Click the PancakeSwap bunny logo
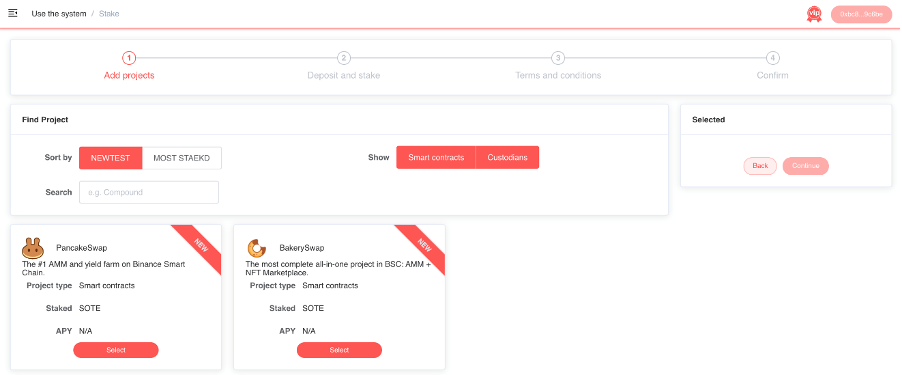This screenshot has height=375, width=902. point(33,248)
